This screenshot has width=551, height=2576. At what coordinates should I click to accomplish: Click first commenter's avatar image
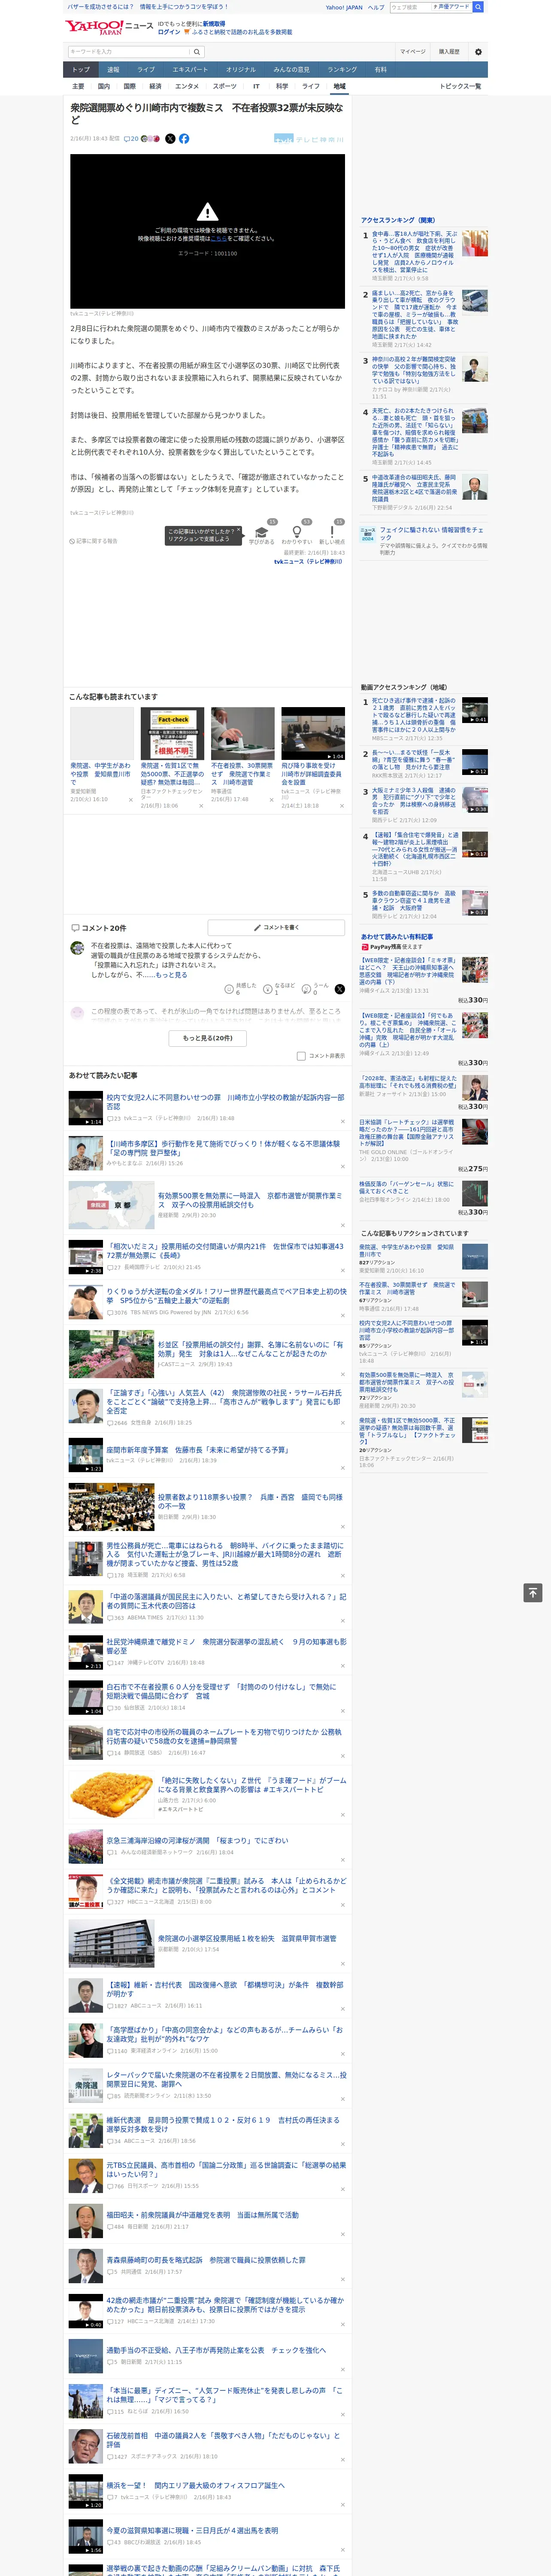tap(77, 948)
